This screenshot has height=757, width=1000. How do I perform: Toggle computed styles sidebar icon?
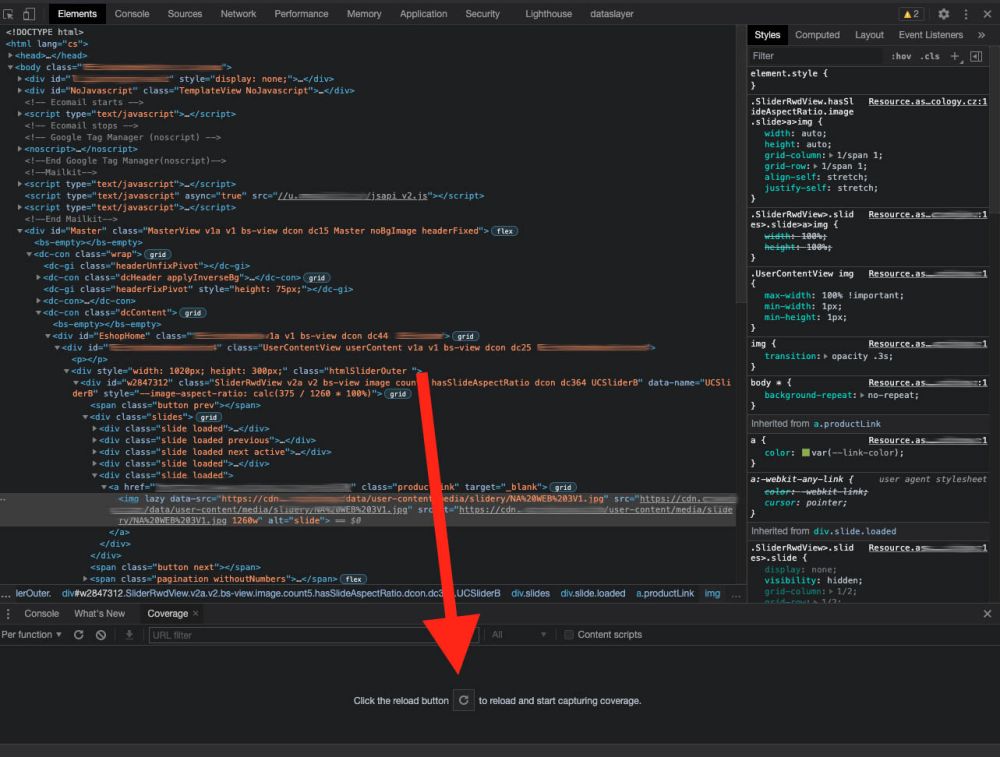[x=976, y=56]
